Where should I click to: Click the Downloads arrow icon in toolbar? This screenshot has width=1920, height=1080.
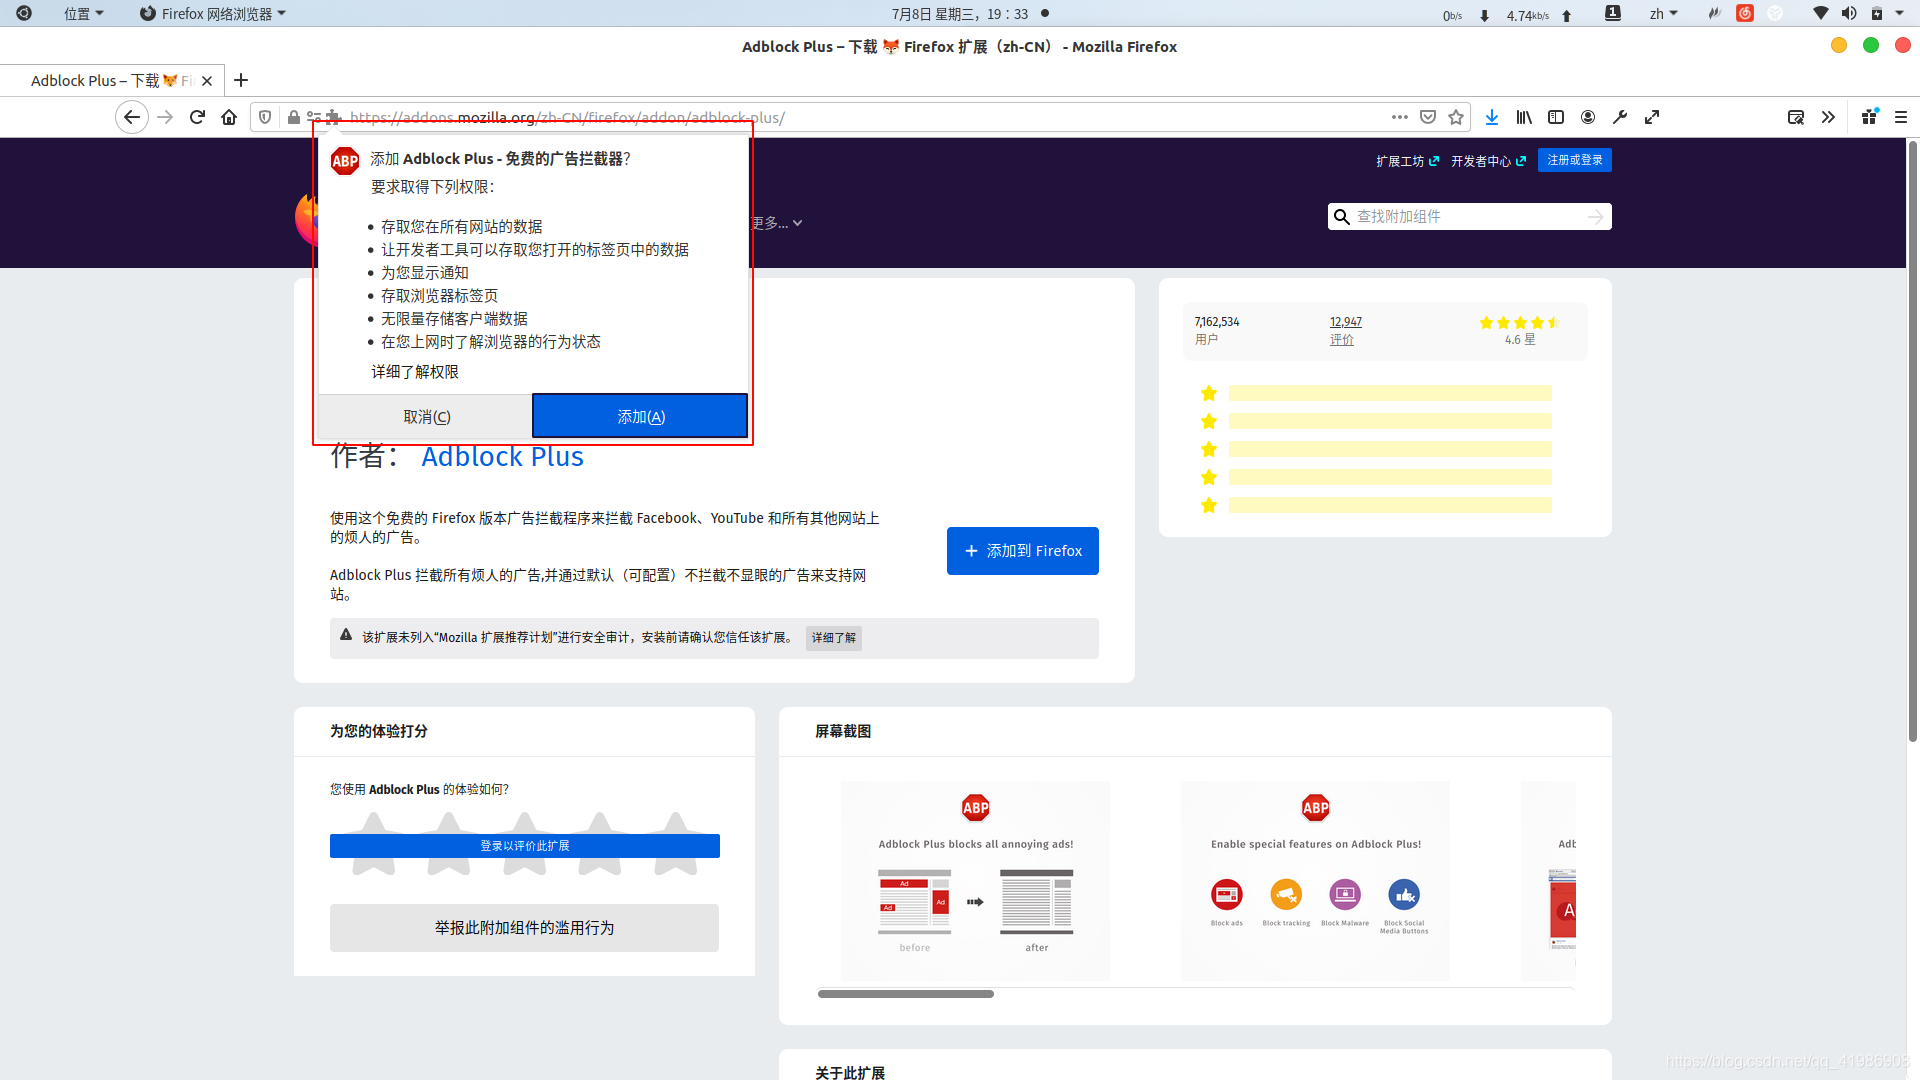click(x=1491, y=117)
